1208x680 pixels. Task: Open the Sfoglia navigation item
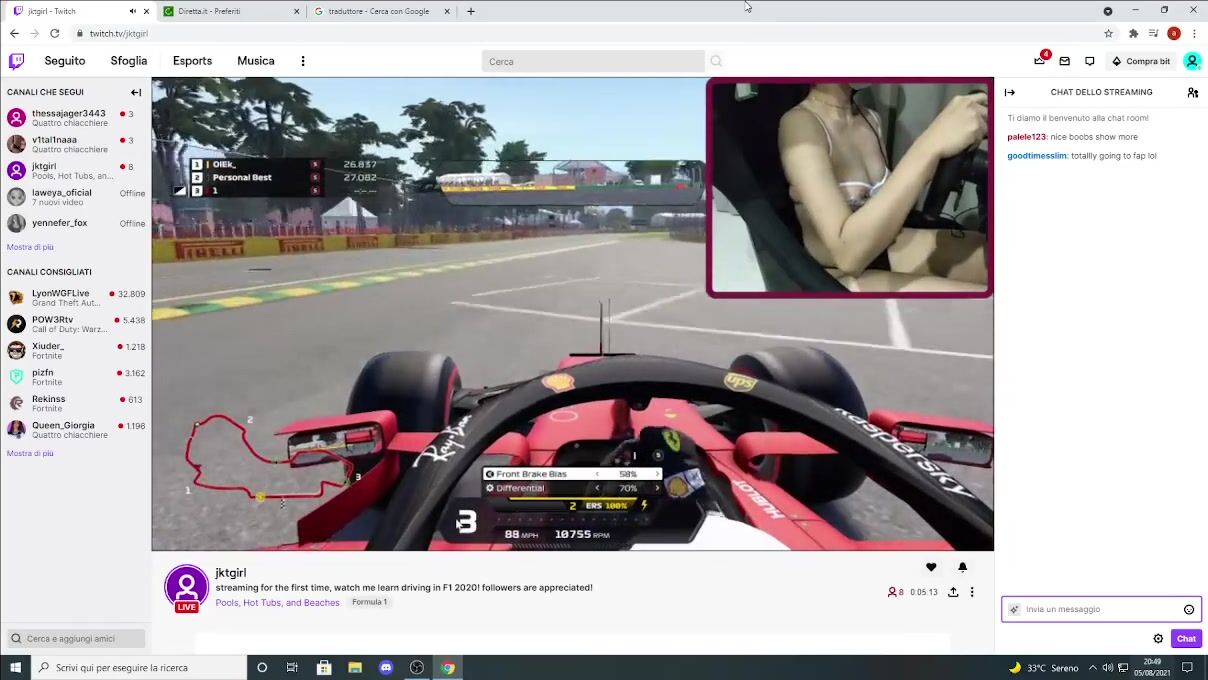pyautogui.click(x=129, y=61)
